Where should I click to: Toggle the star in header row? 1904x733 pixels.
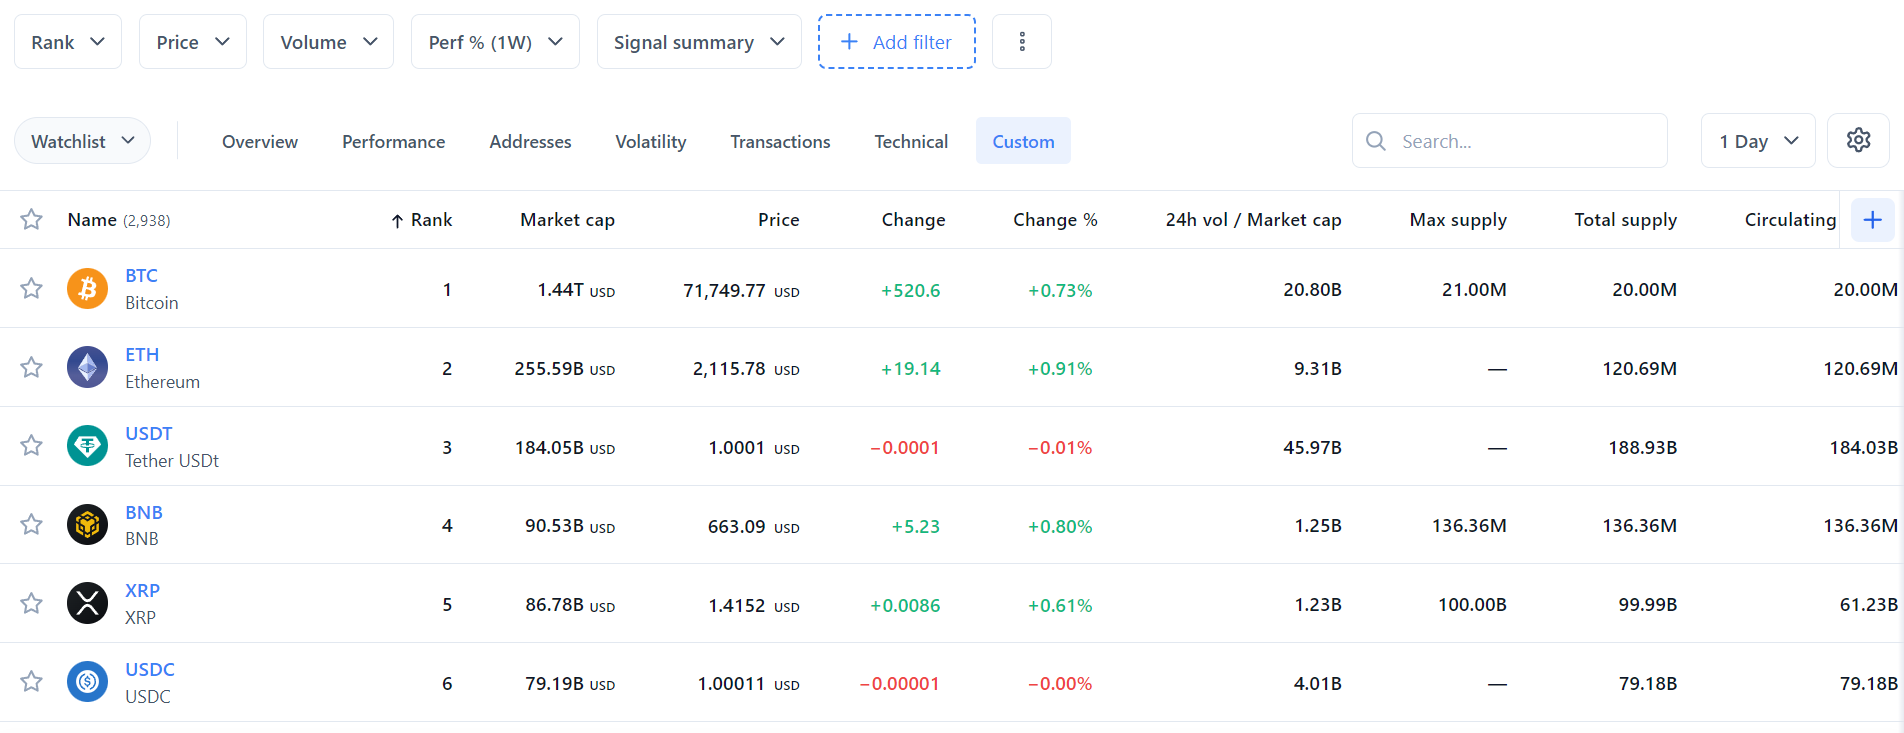31,219
